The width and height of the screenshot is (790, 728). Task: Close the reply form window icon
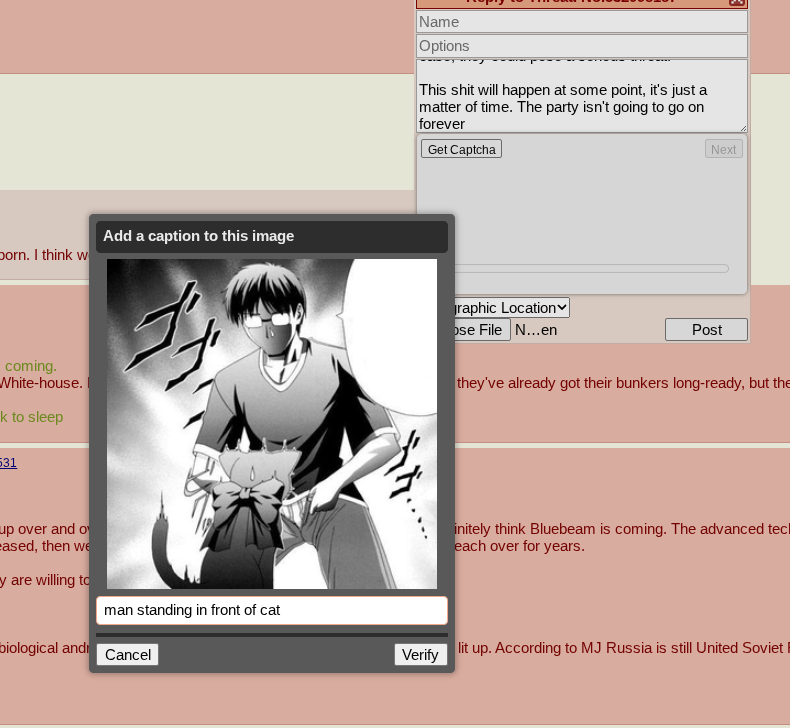pos(737,2)
